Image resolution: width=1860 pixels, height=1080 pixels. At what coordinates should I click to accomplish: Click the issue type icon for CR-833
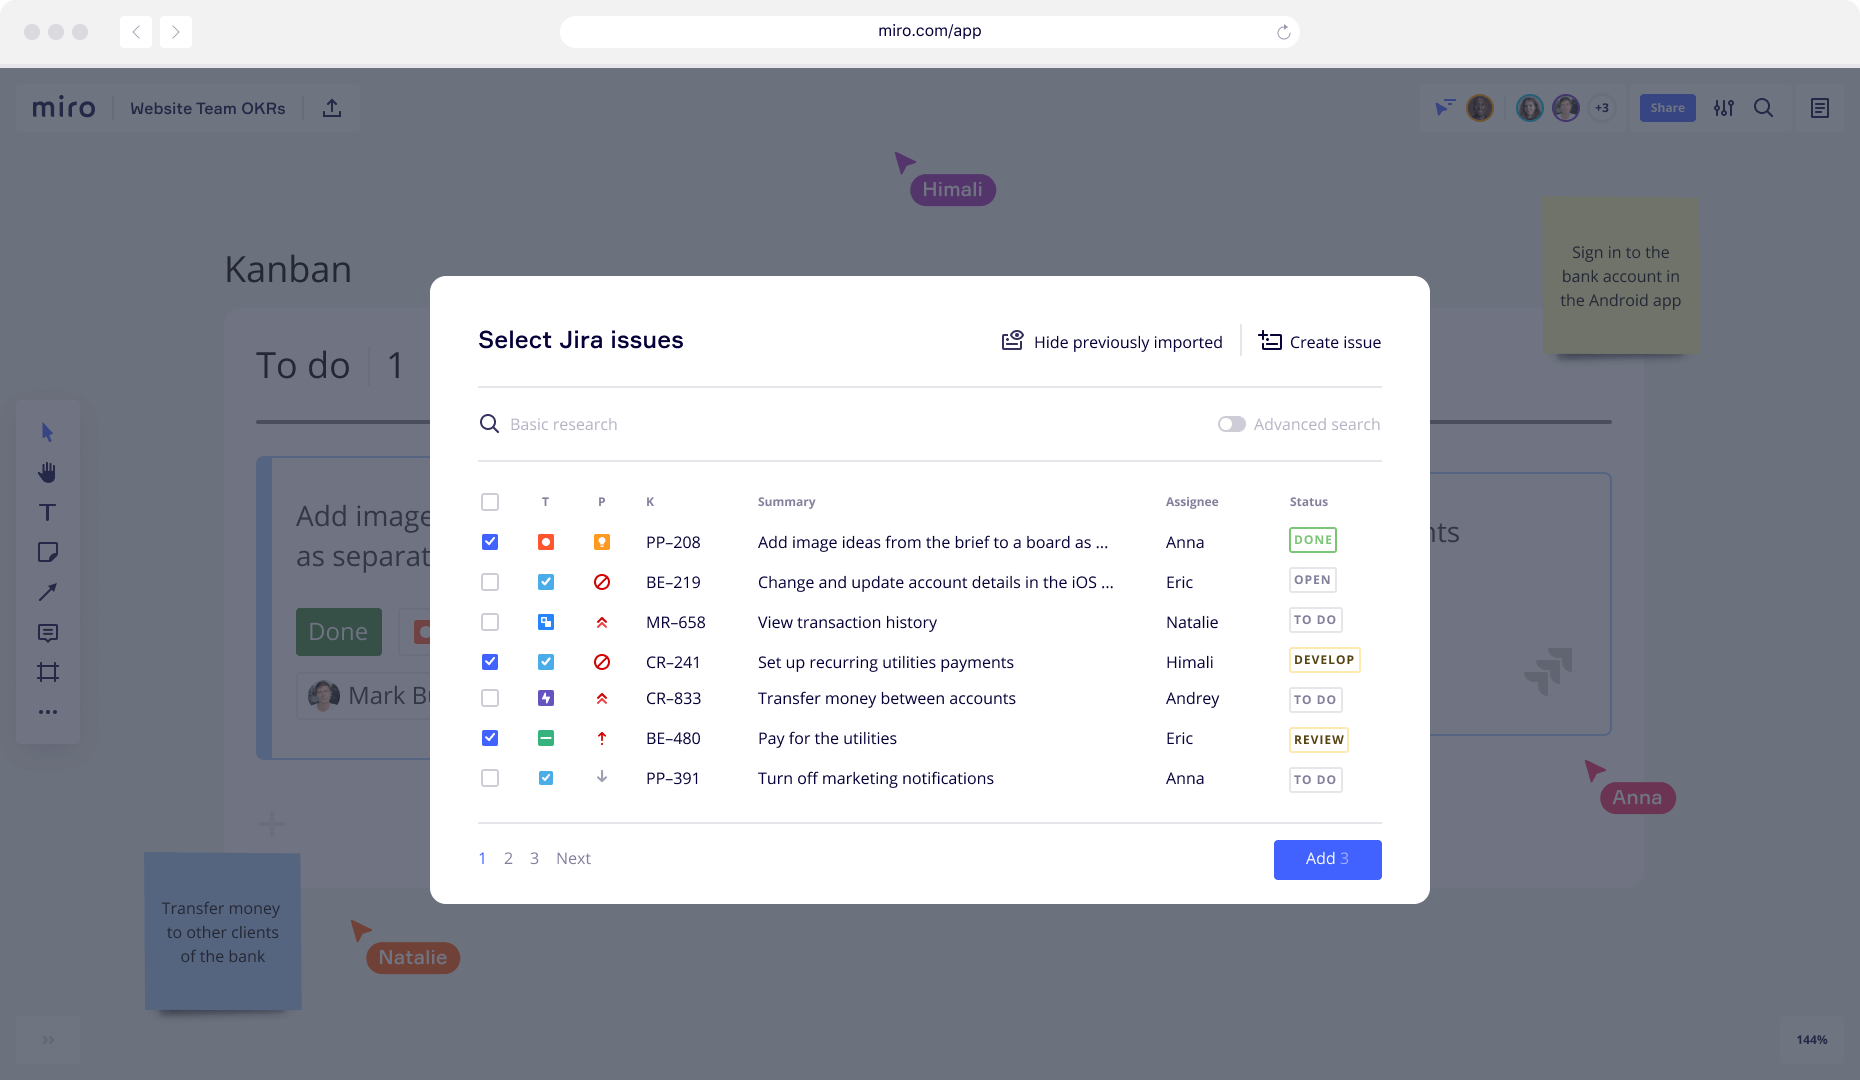(x=546, y=698)
